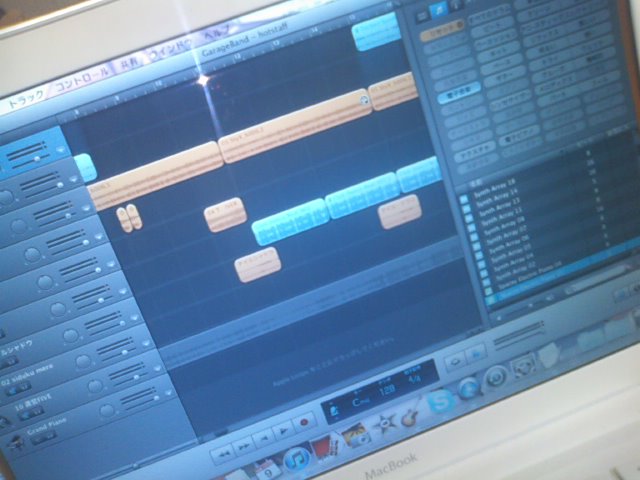Open Skype from the Dock

(x=441, y=402)
